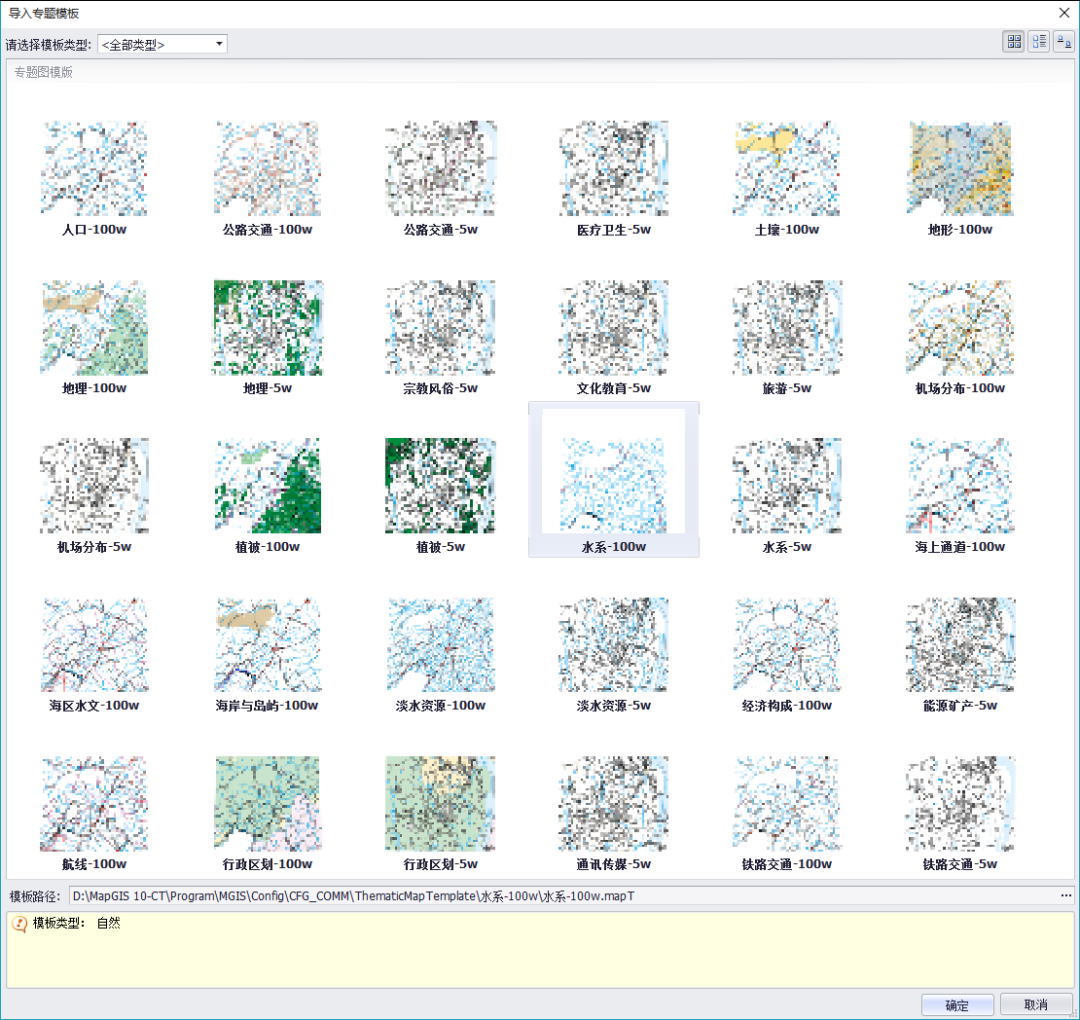Viewport: 1080px width, 1020px height.
Task: Pick the 行政区划-100w template
Action: [x=267, y=805]
